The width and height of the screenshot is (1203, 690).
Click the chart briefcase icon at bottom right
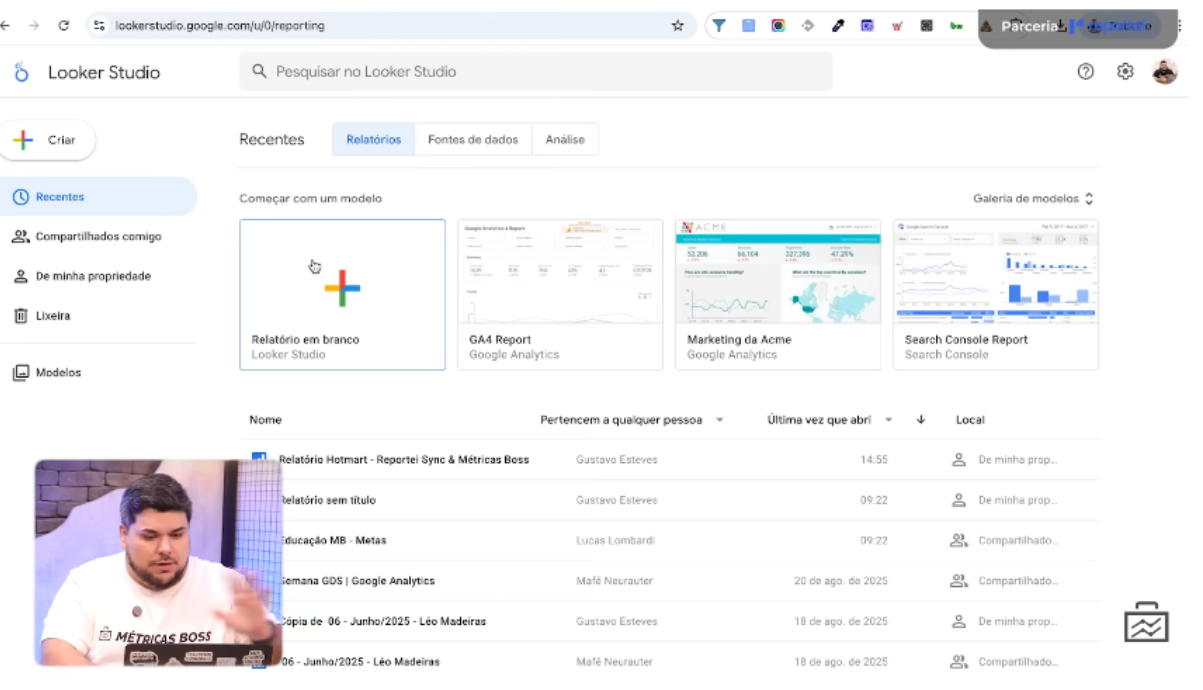pos(1146,624)
